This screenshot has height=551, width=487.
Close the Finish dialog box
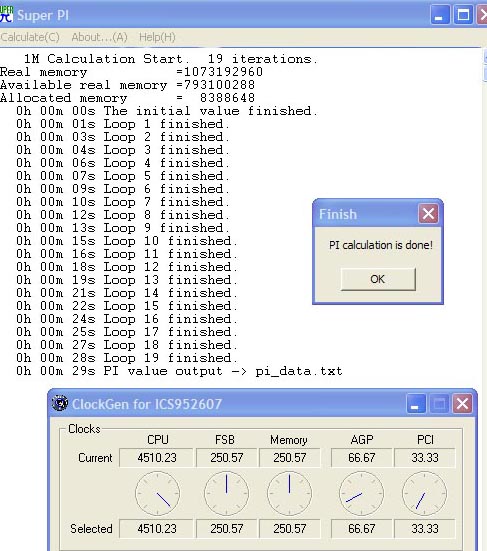pos(428,214)
